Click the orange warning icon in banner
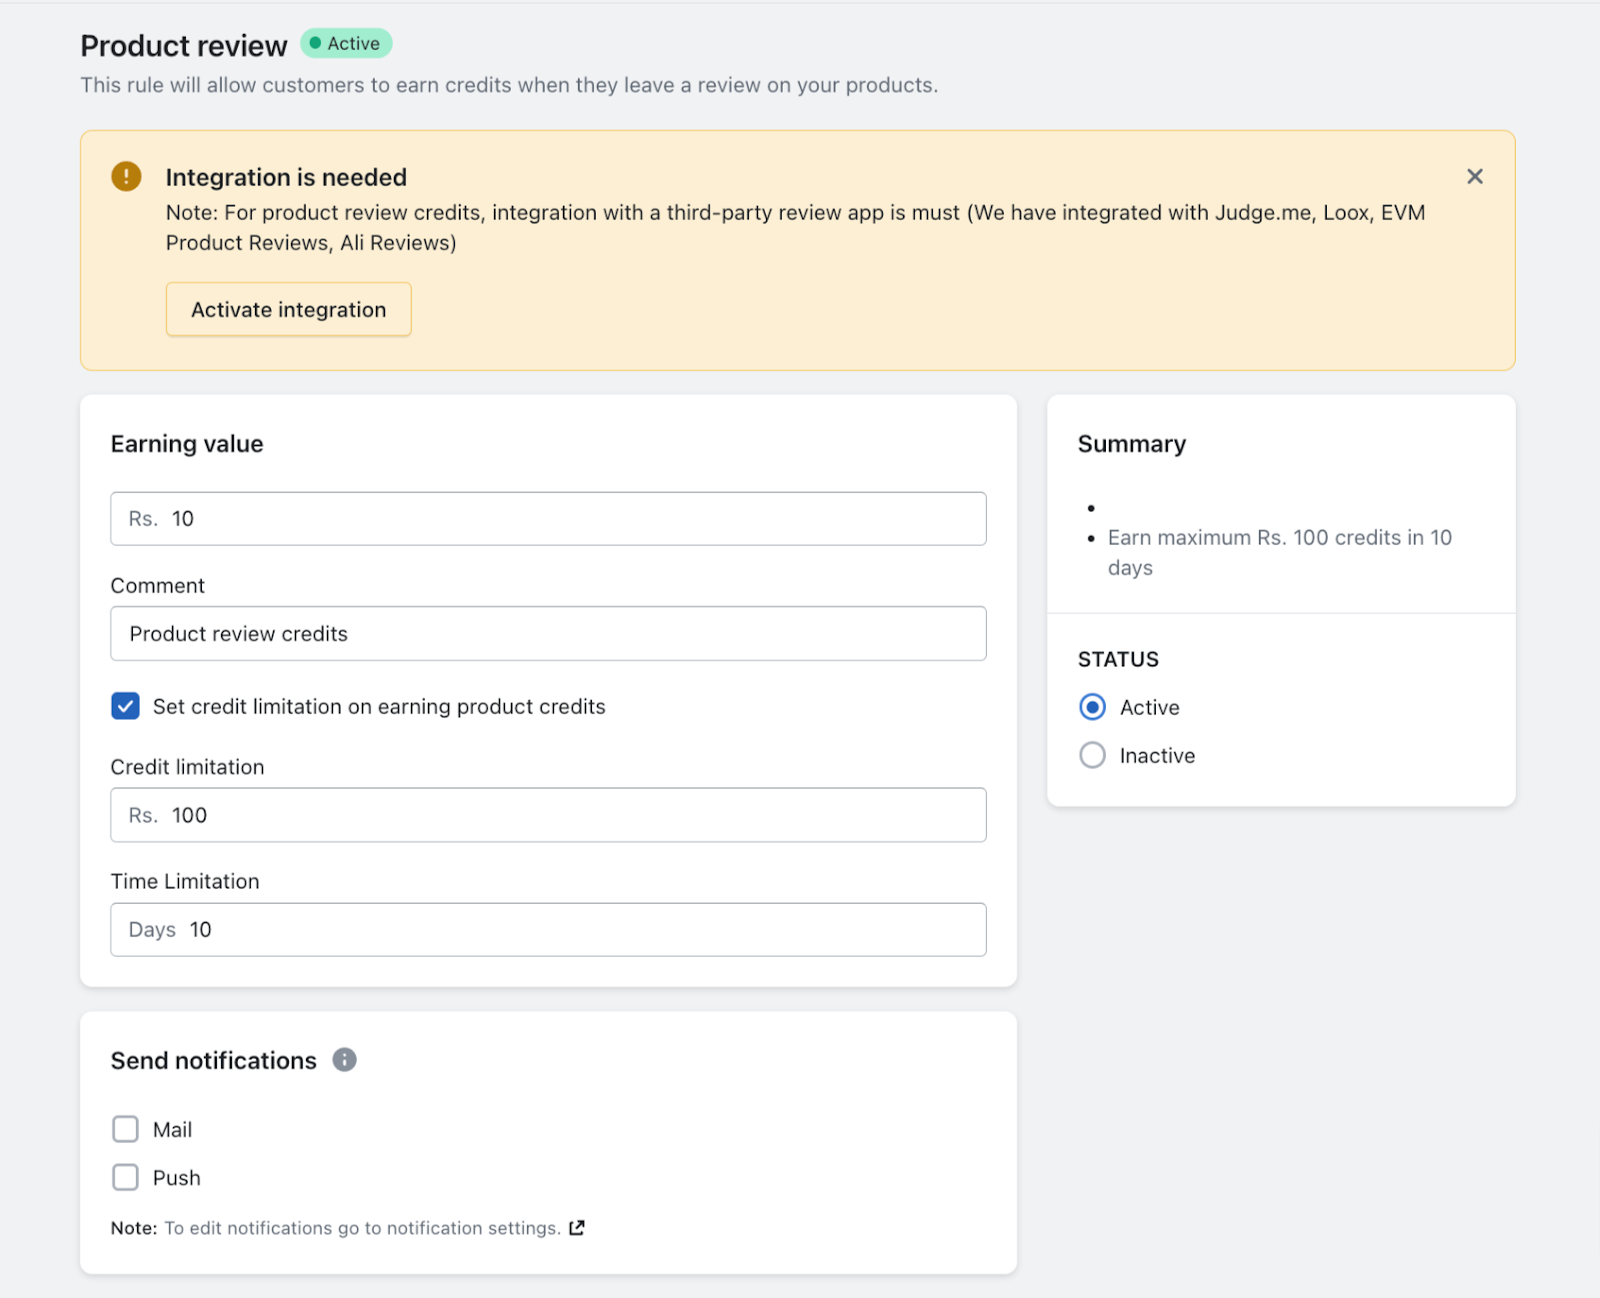Viewport: 1600px width, 1298px height. coord(126,177)
